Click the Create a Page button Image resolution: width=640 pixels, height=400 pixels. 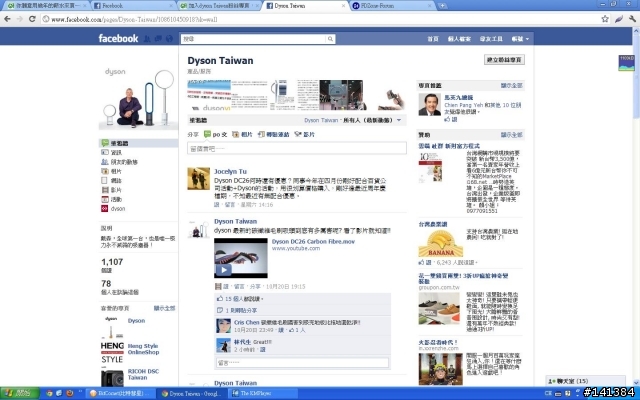(x=504, y=60)
